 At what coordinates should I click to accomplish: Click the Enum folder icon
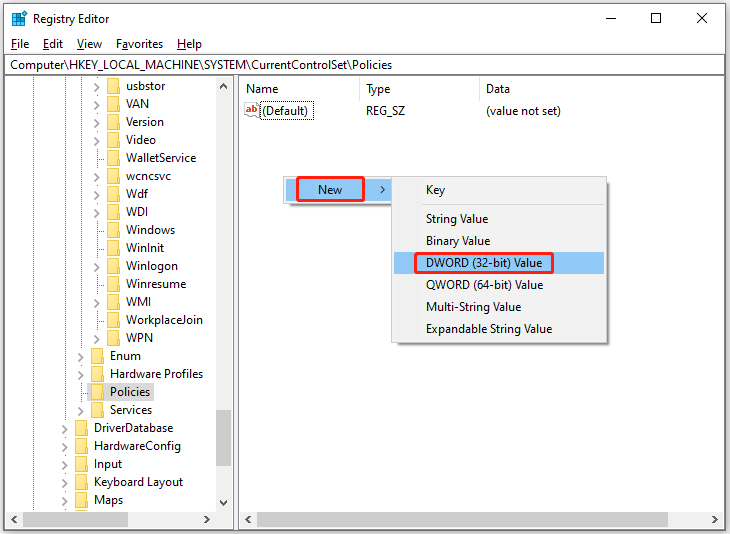(98, 356)
